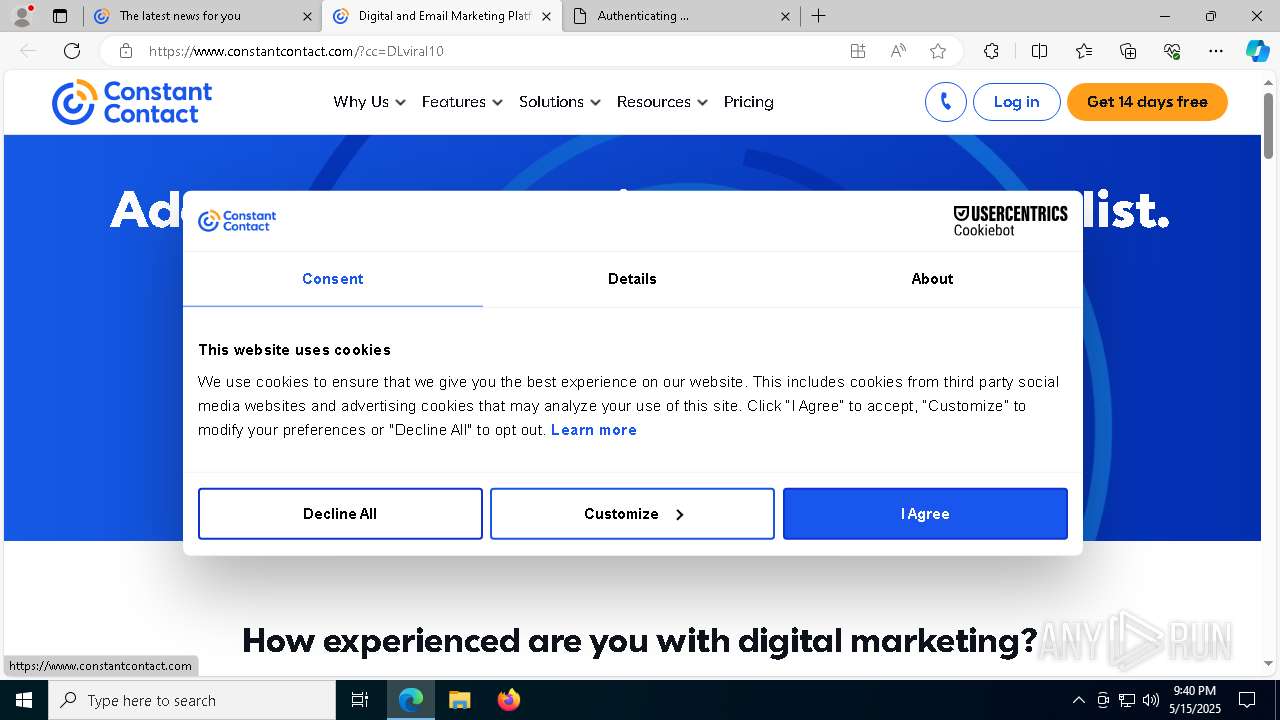Click Get 14 days free button
The image size is (1280, 720).
point(1147,102)
